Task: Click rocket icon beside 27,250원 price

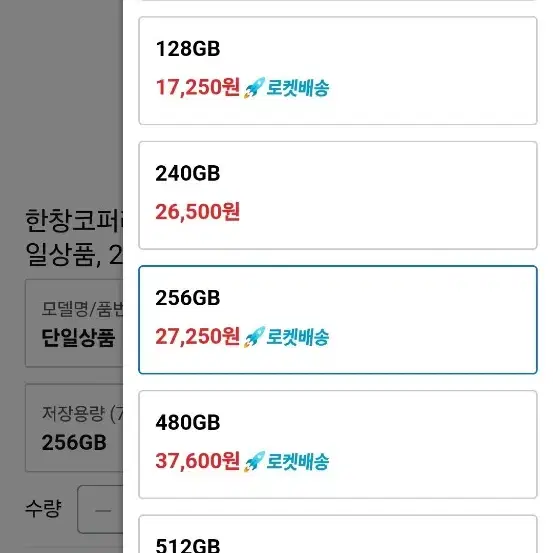Action: tap(254, 337)
